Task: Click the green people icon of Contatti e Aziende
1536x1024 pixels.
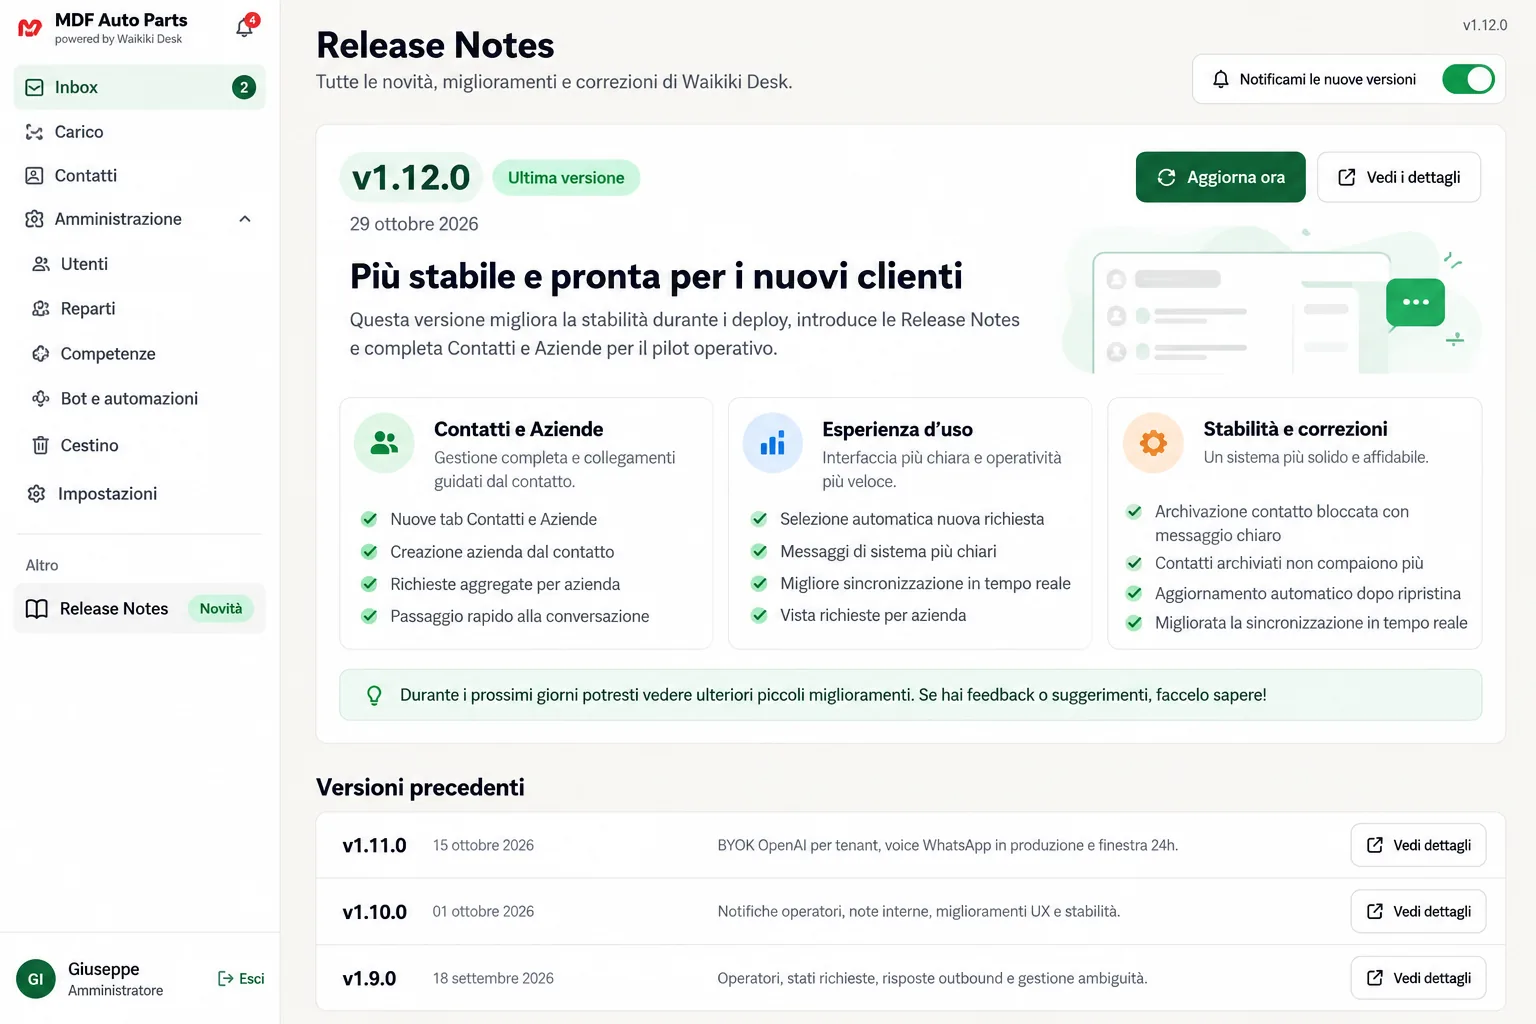Action: (x=384, y=443)
